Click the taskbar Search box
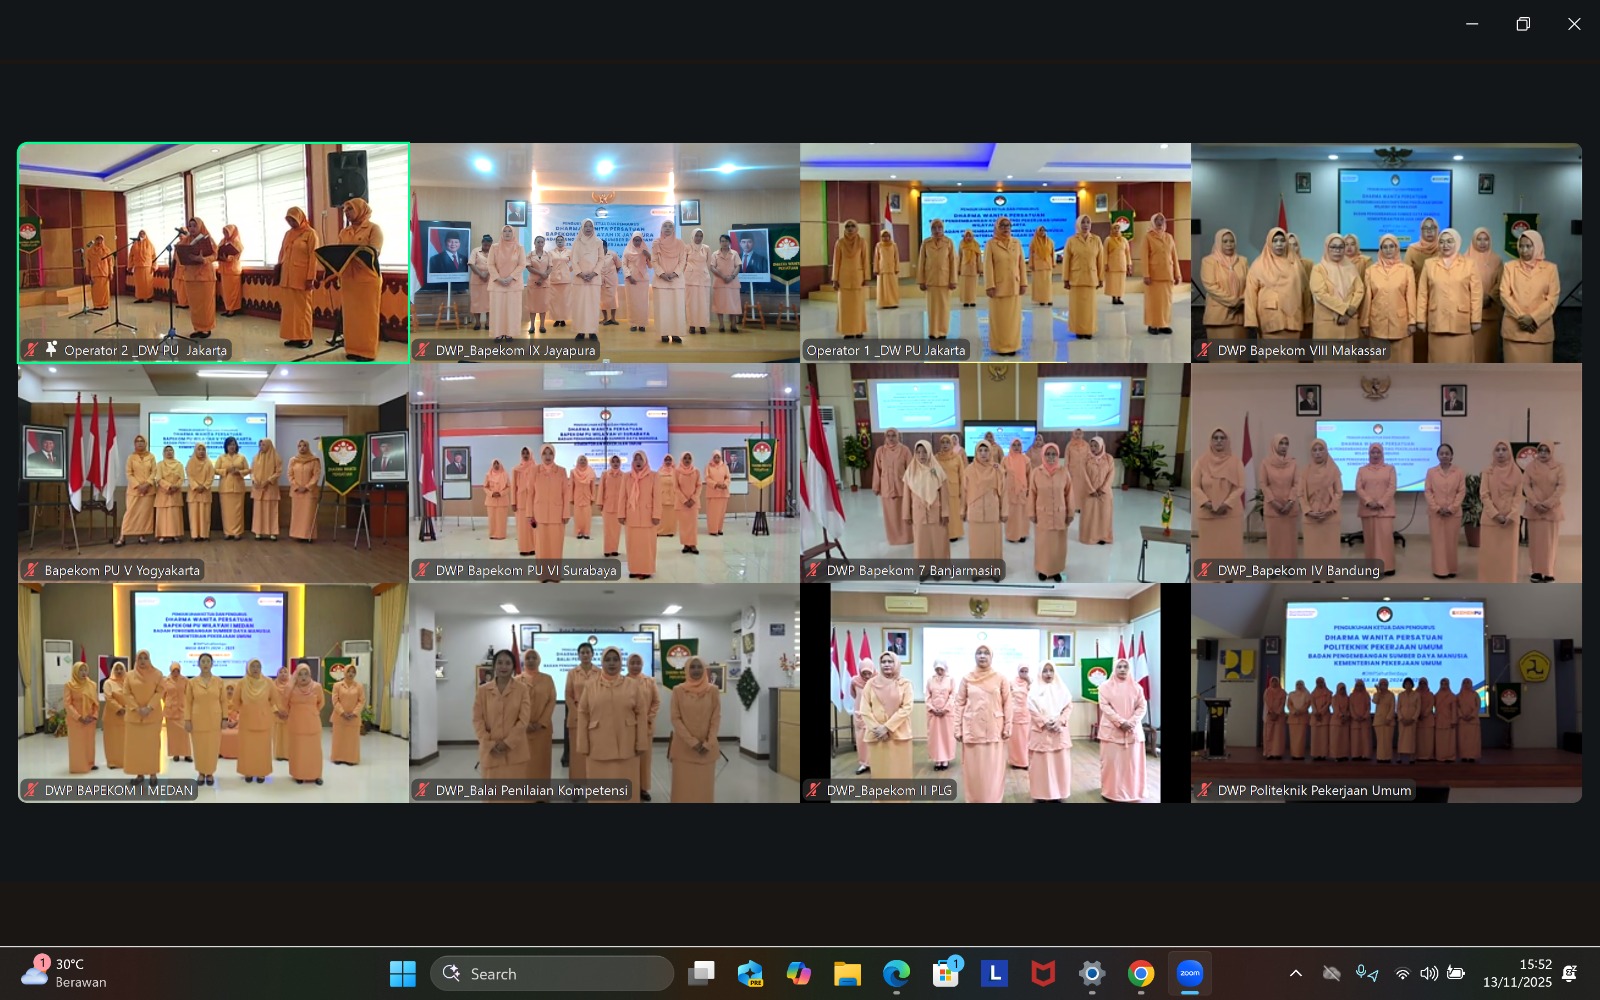Viewport: 1600px width, 1000px height. pos(552,973)
